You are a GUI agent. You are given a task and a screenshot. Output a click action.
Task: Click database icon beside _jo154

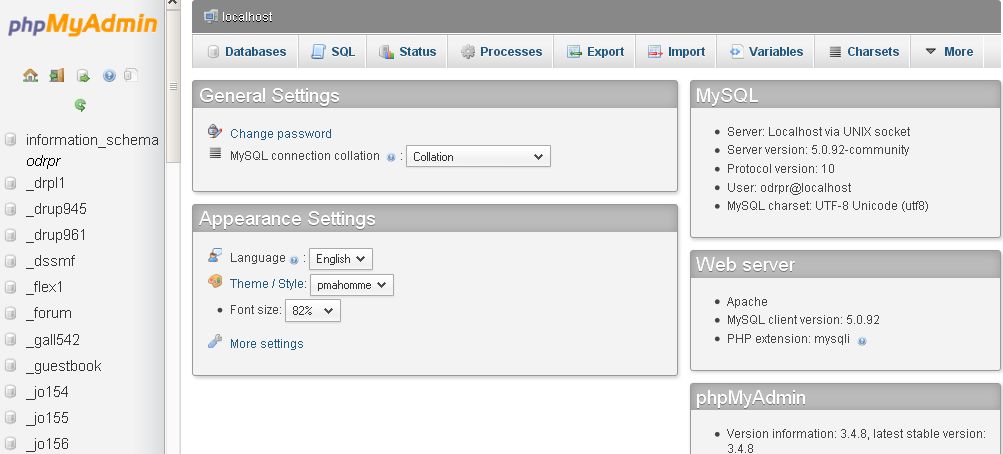click(10, 392)
